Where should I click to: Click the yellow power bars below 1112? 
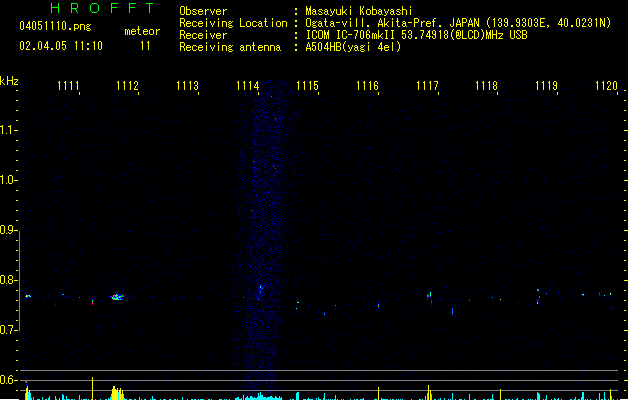click(117, 393)
